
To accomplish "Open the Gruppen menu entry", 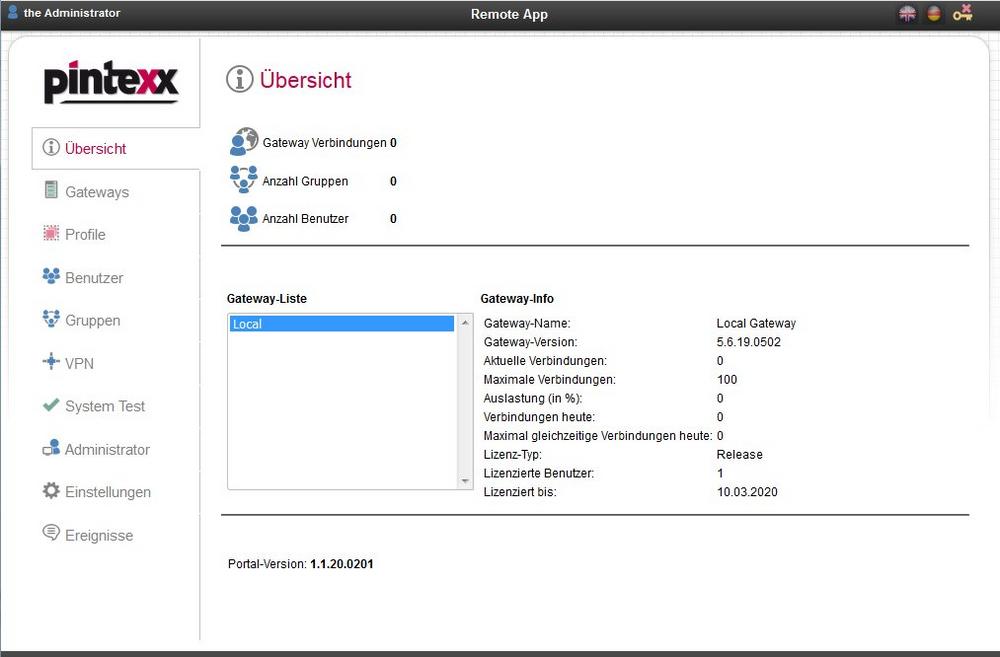I will 92,321.
